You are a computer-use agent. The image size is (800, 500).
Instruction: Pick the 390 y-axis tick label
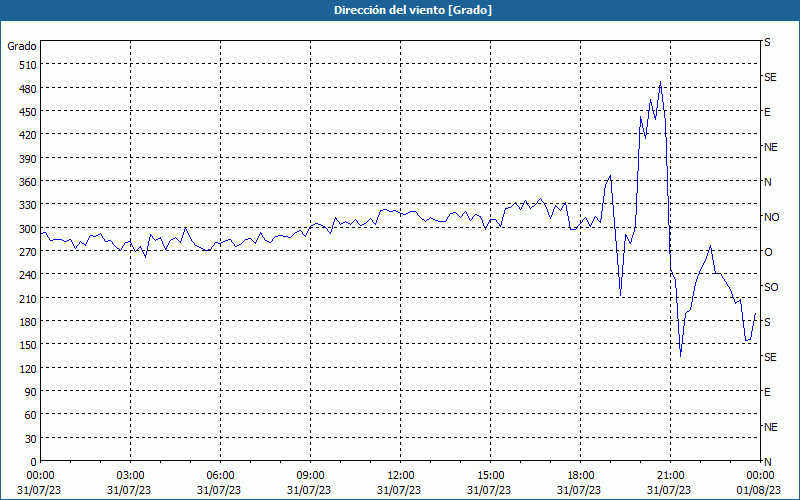[x=29, y=159]
